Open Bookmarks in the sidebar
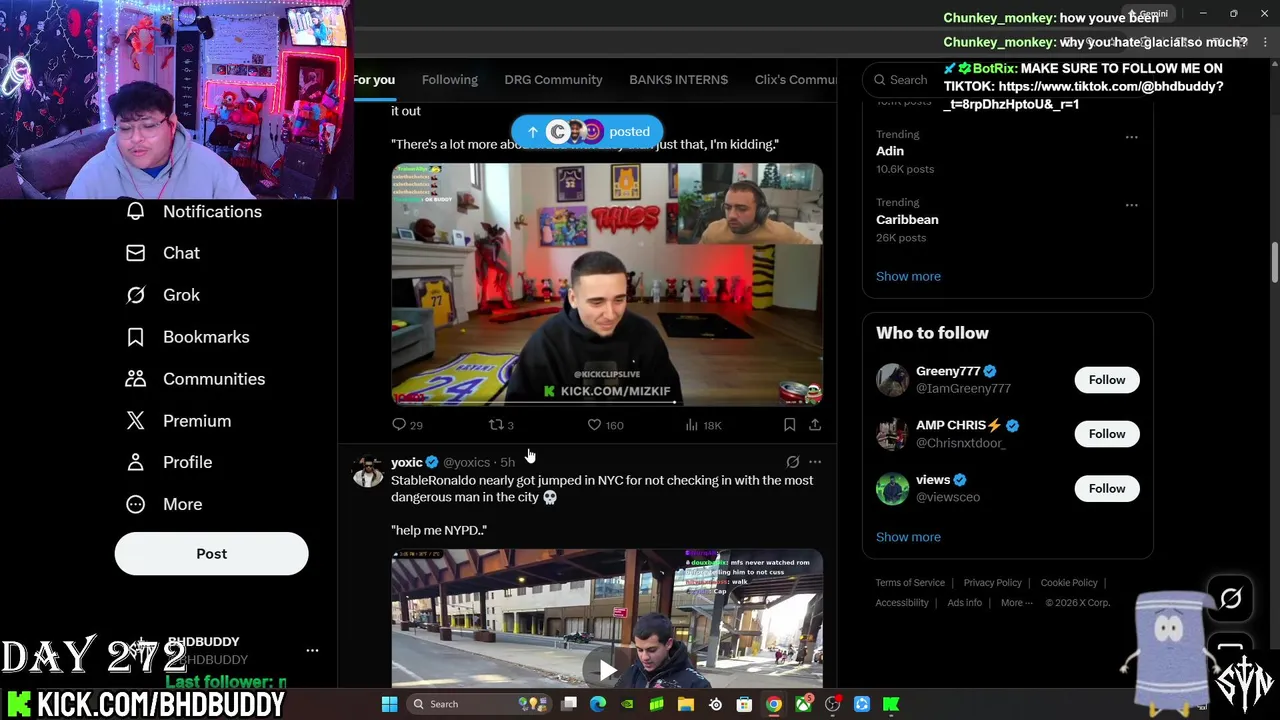This screenshot has height=720, width=1280. coord(187,337)
